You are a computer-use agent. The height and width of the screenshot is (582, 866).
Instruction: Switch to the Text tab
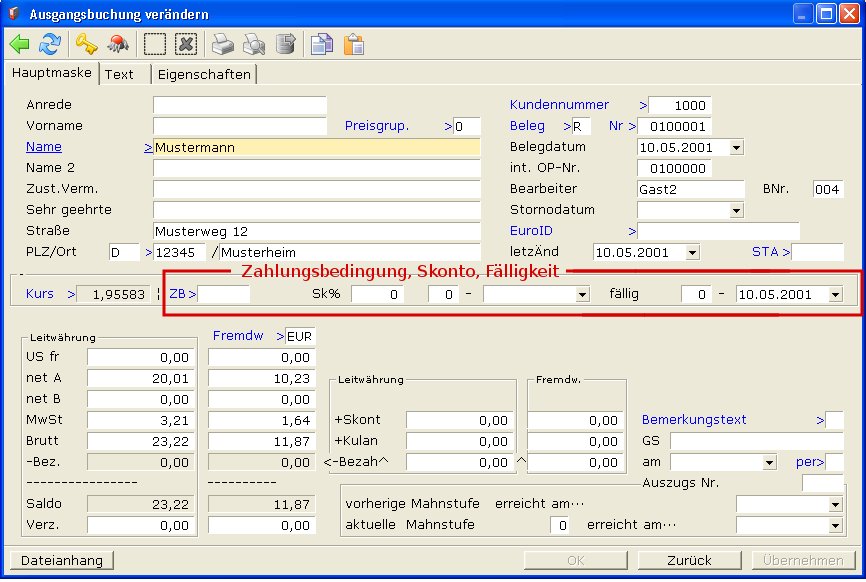[x=119, y=74]
